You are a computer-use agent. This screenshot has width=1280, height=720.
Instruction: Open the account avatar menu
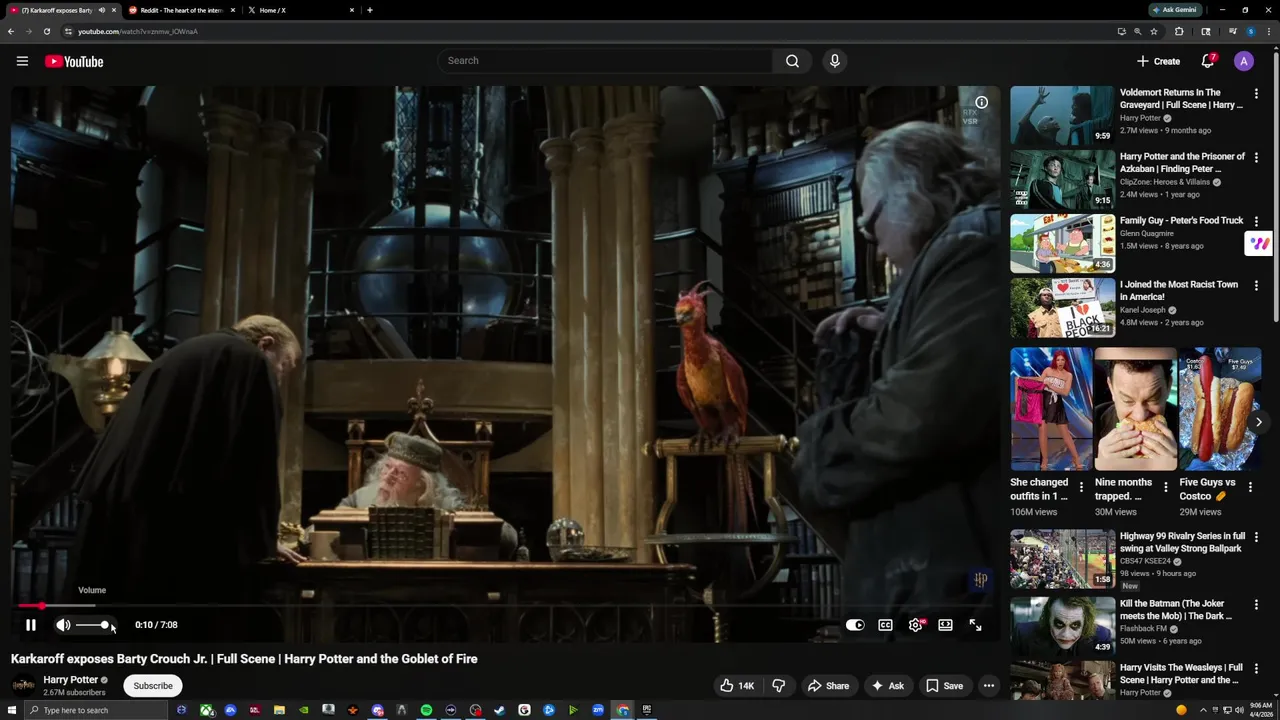coord(1244,61)
